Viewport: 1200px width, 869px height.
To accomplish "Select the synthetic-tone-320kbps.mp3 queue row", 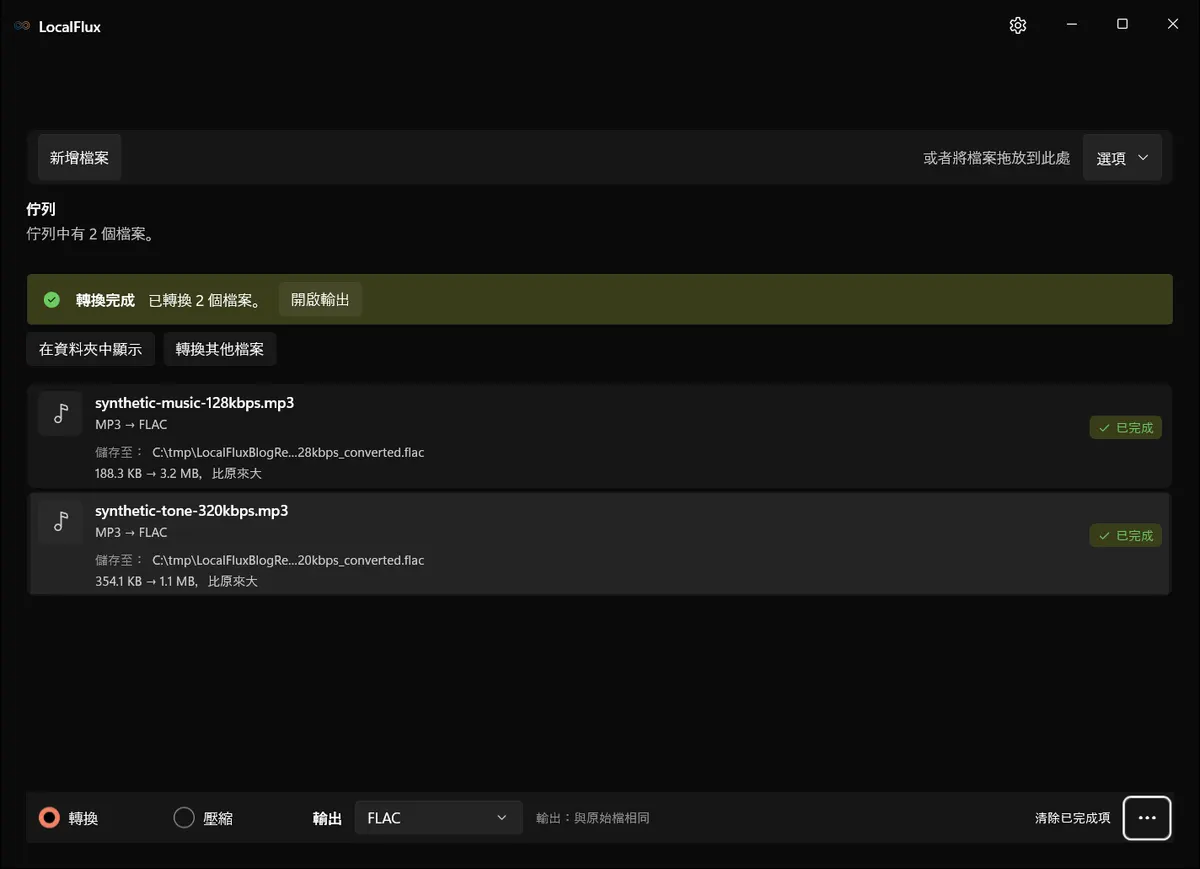I will 600,544.
